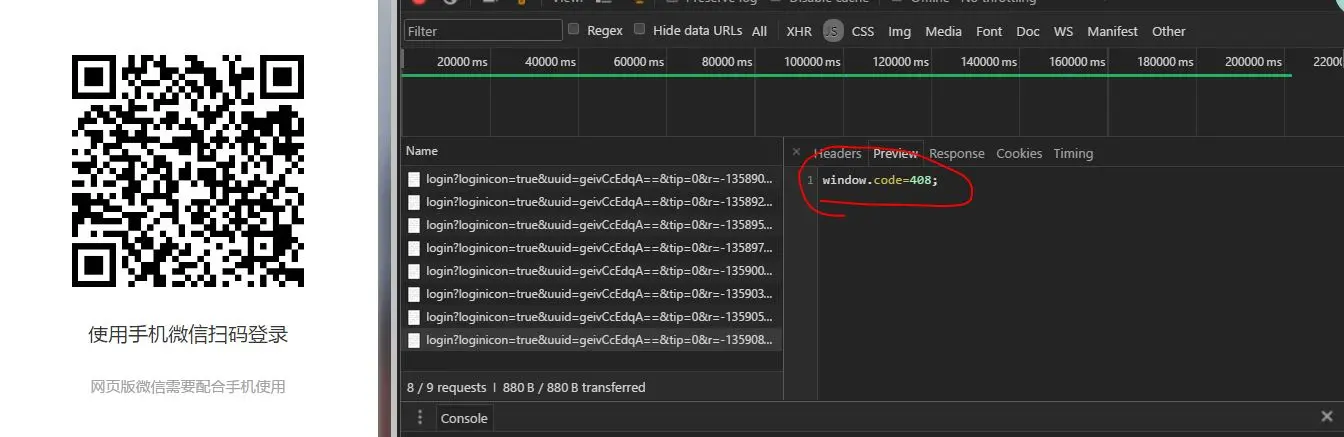Filter requests by XHR
This screenshot has height=437, width=1344.
tap(799, 31)
